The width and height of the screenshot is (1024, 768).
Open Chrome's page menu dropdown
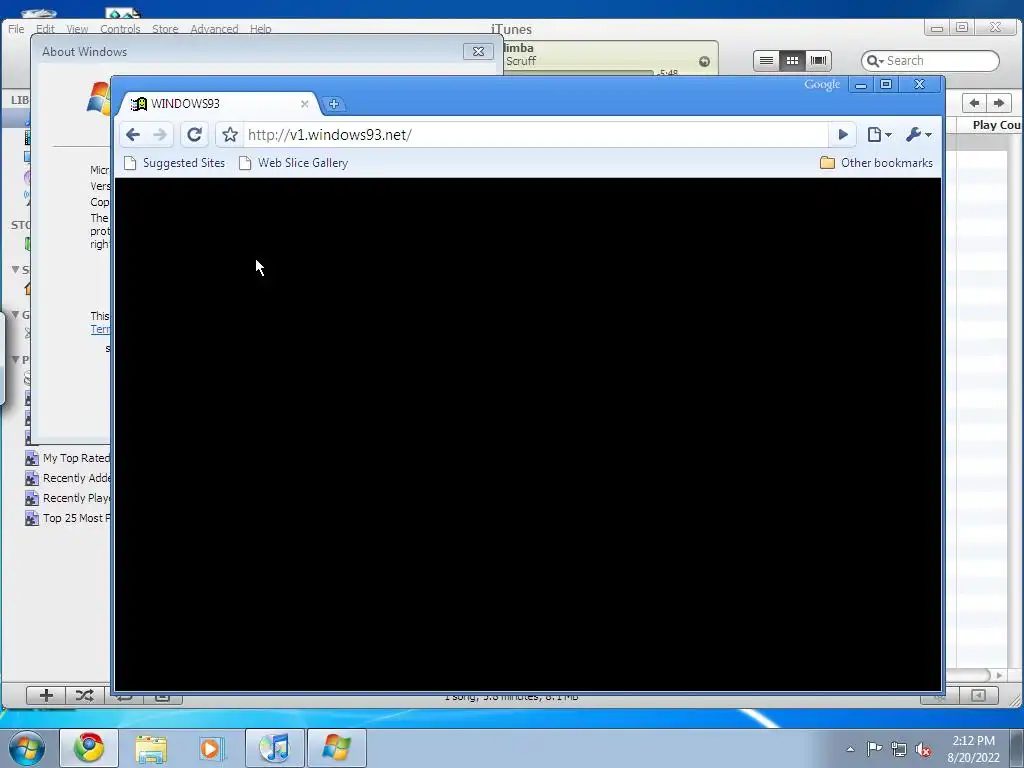[x=879, y=135]
